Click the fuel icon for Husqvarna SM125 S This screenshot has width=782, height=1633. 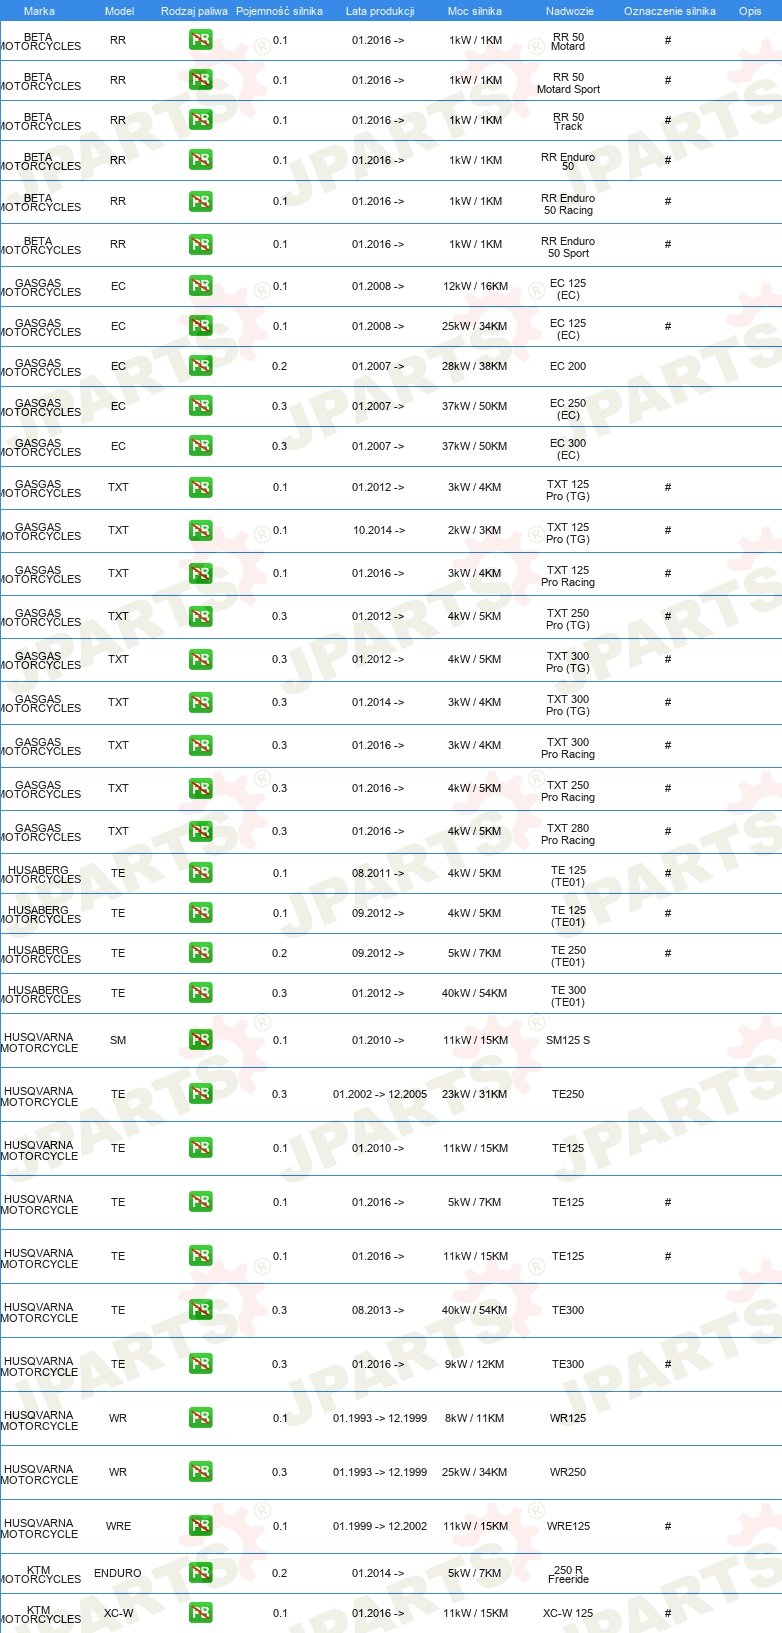coord(201,1041)
